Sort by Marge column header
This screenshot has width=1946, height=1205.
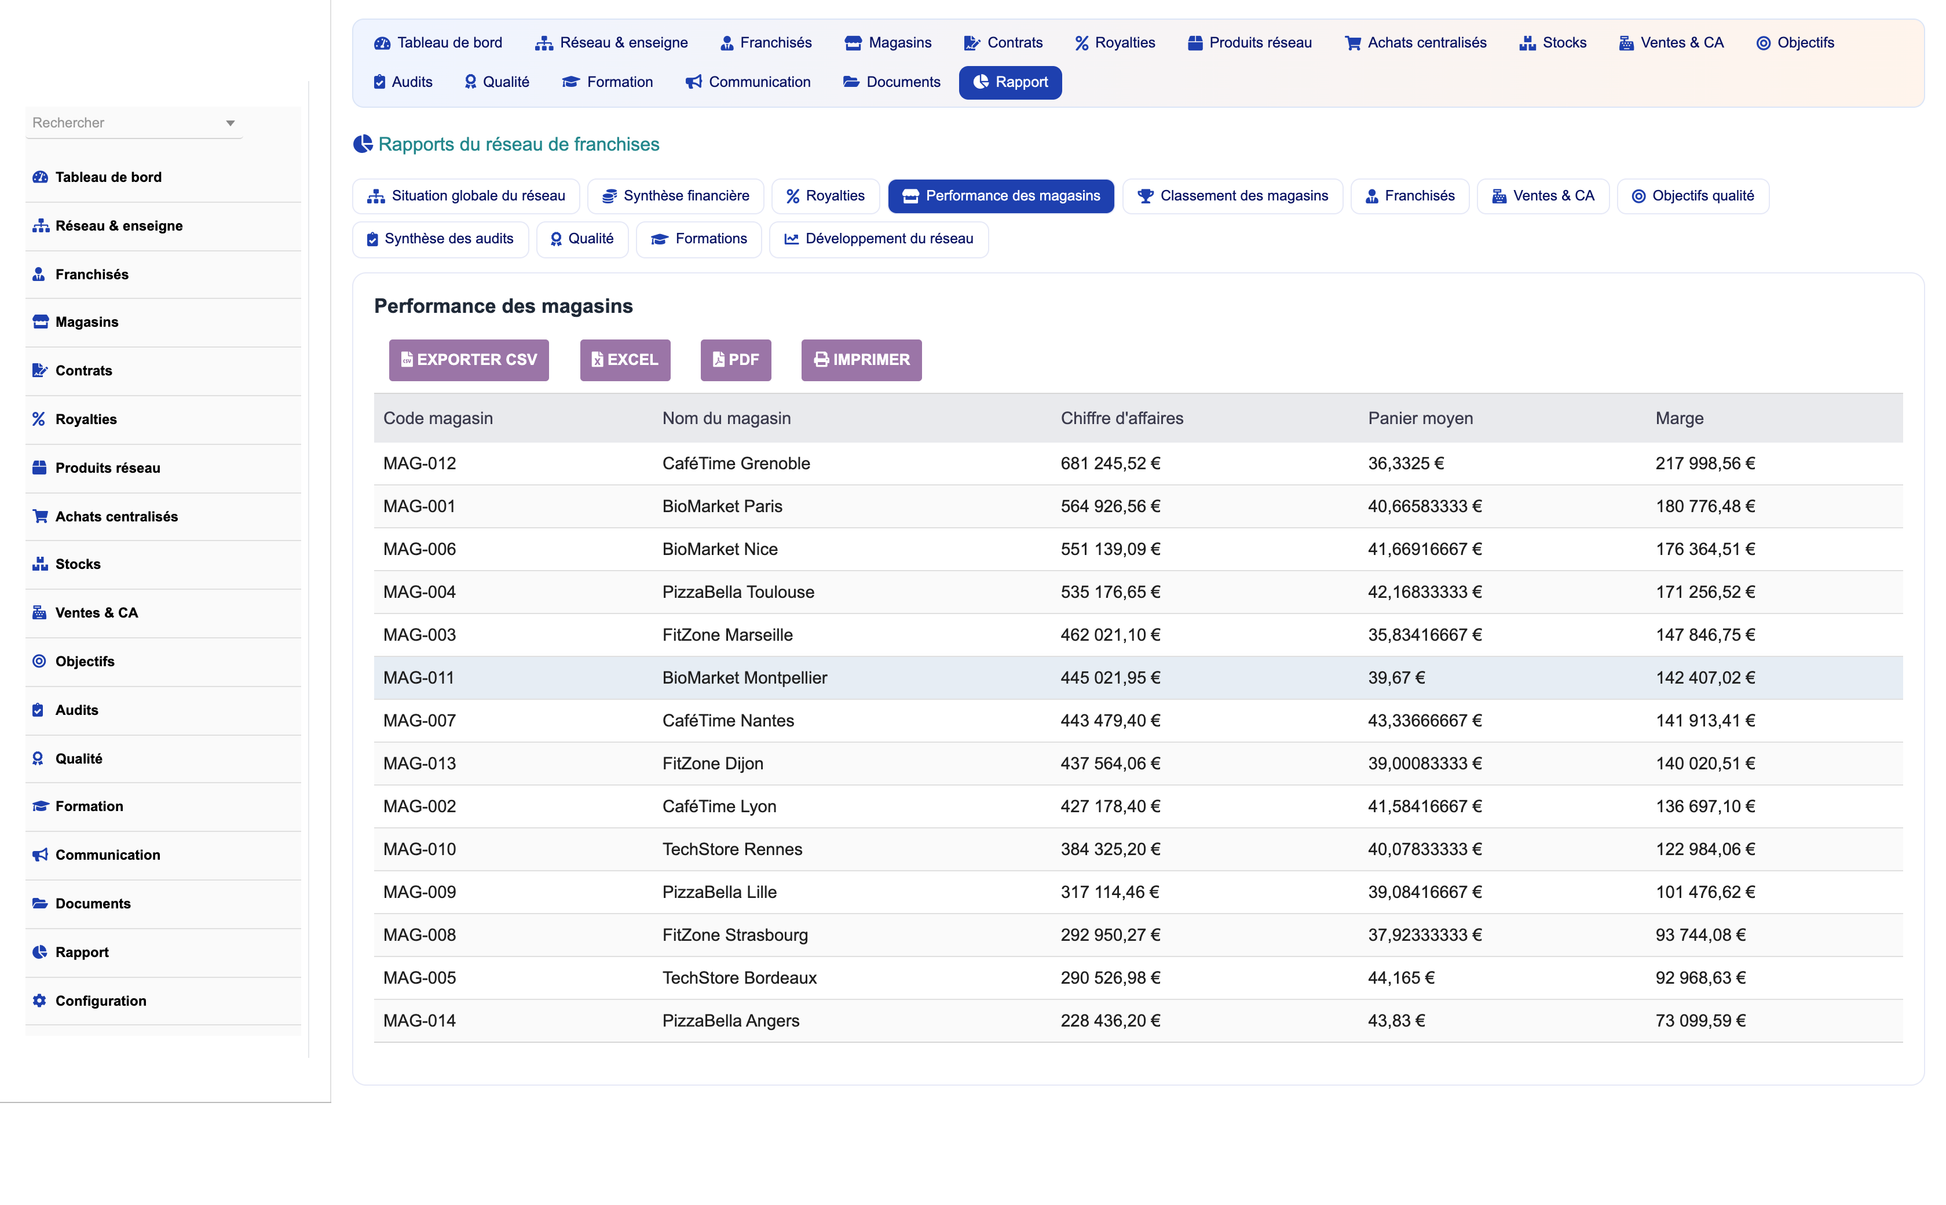coord(1679,419)
